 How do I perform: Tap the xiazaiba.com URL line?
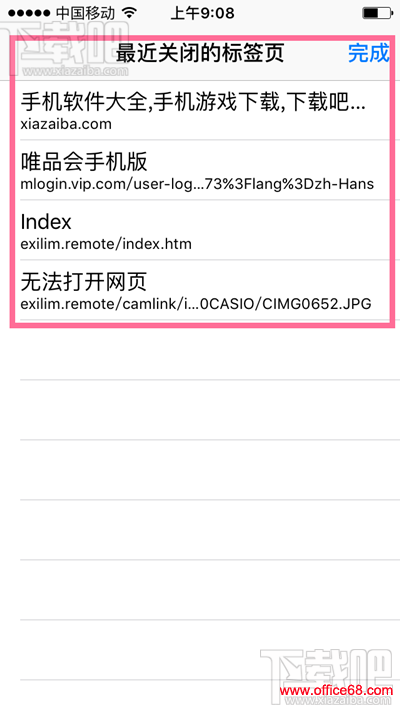coord(66,124)
